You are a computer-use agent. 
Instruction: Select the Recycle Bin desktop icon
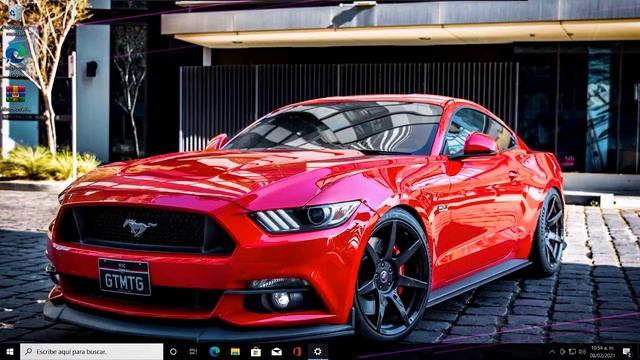click(x=16, y=13)
